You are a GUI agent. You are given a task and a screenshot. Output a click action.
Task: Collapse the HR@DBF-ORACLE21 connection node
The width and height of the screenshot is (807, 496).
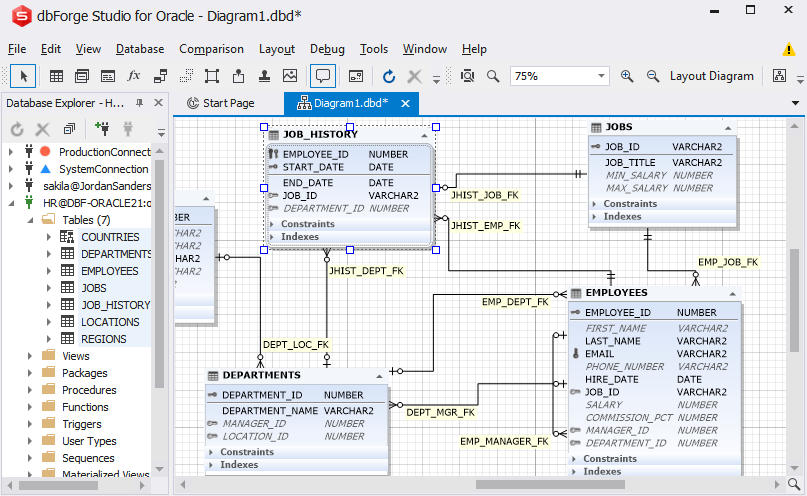[11, 203]
